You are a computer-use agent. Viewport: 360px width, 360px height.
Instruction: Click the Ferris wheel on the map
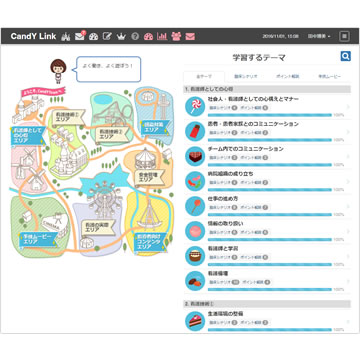tap(104, 199)
